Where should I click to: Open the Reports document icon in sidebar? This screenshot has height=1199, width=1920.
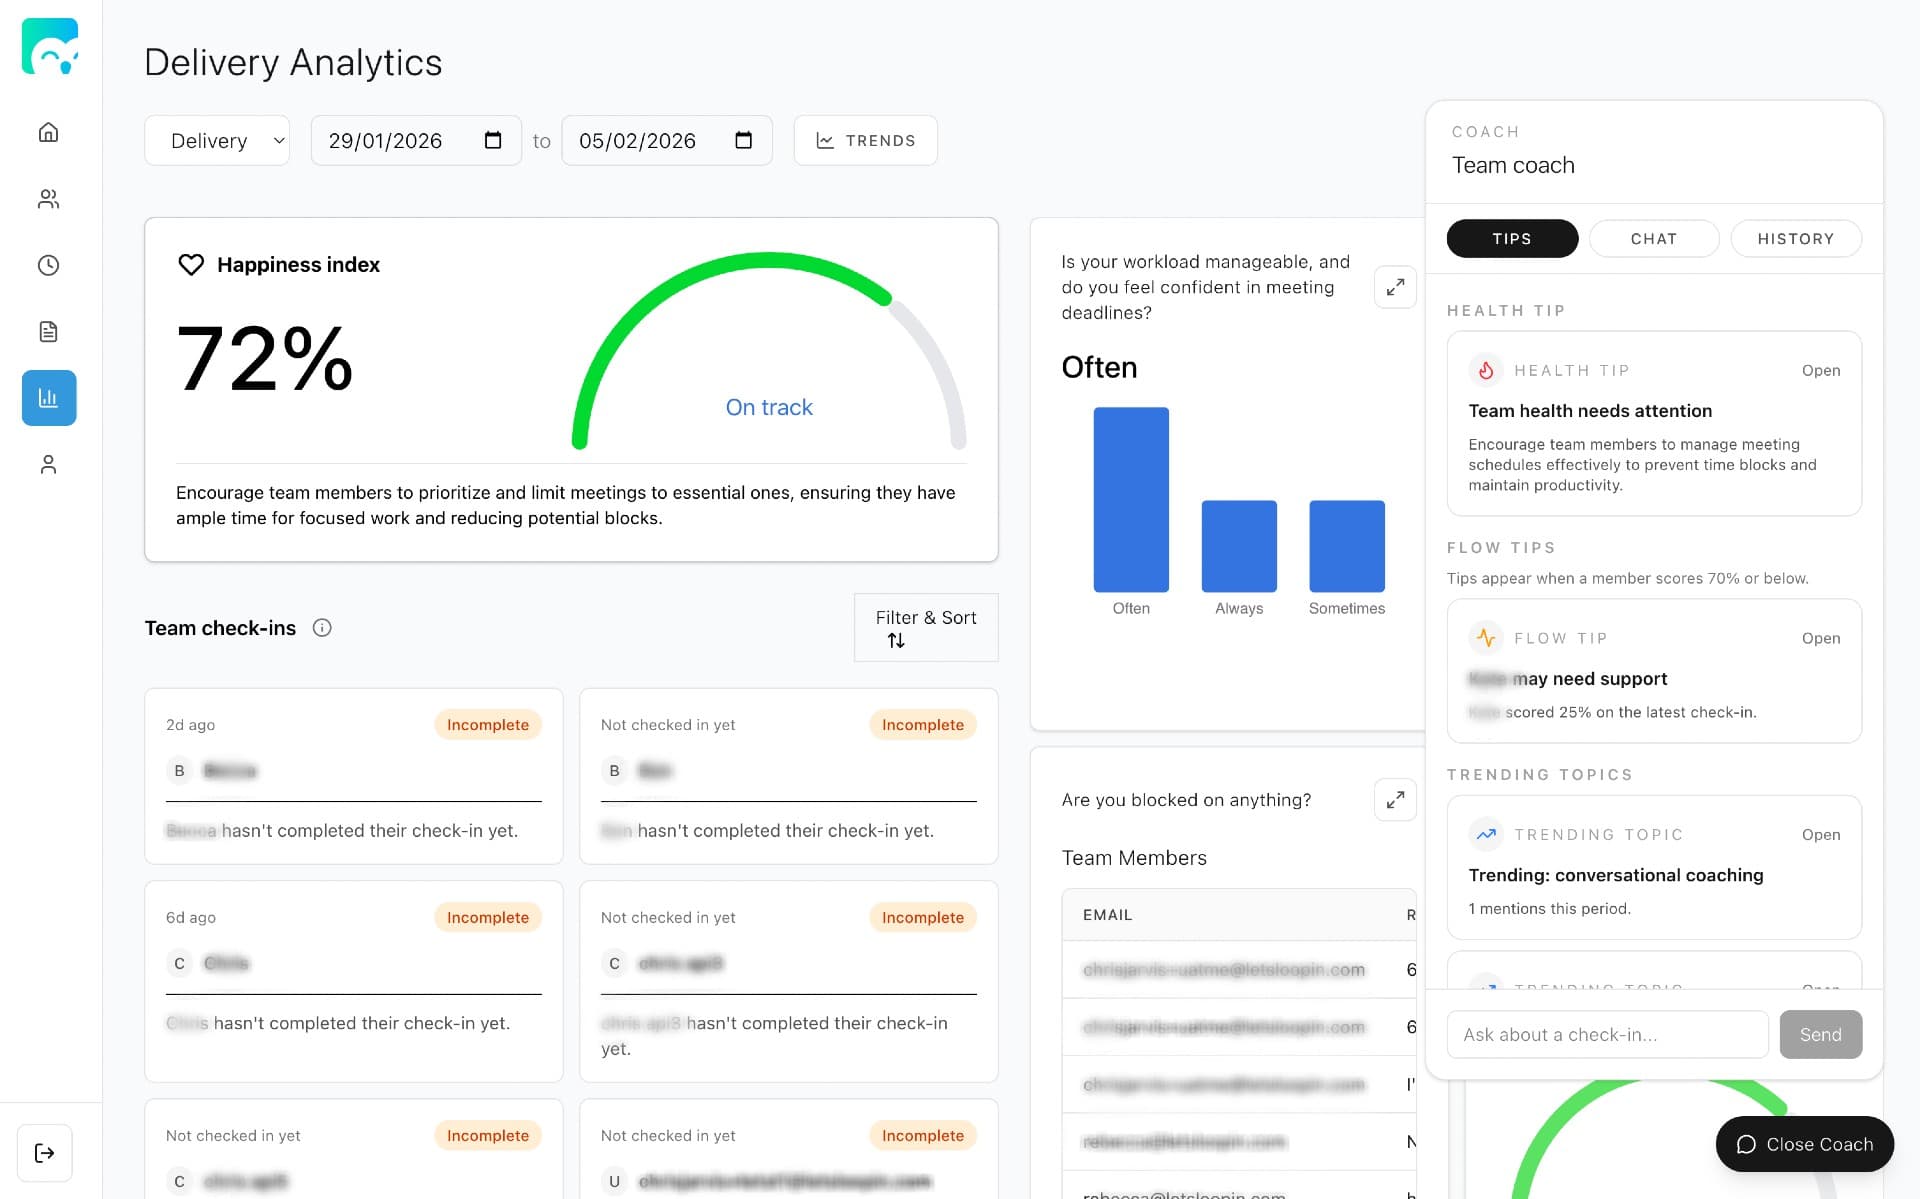tap(48, 331)
